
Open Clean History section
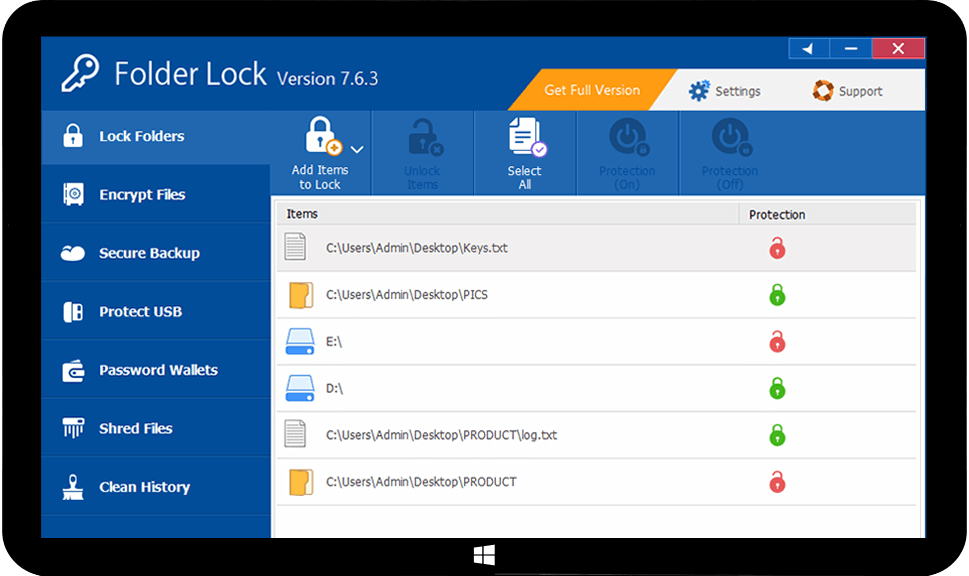click(156, 487)
